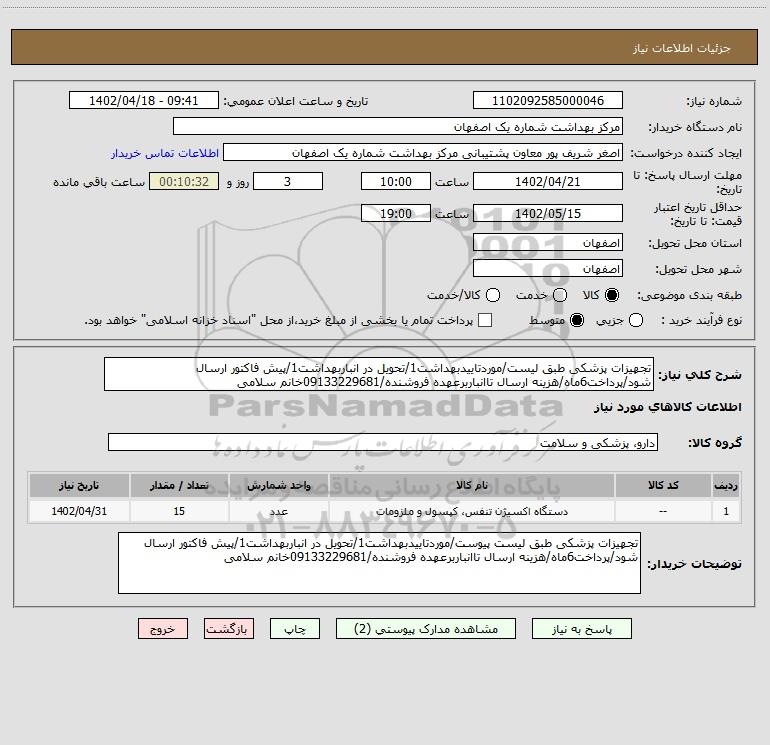Choose the جزیی purchase type radio
This screenshot has height=745, width=770.
coord(635,320)
